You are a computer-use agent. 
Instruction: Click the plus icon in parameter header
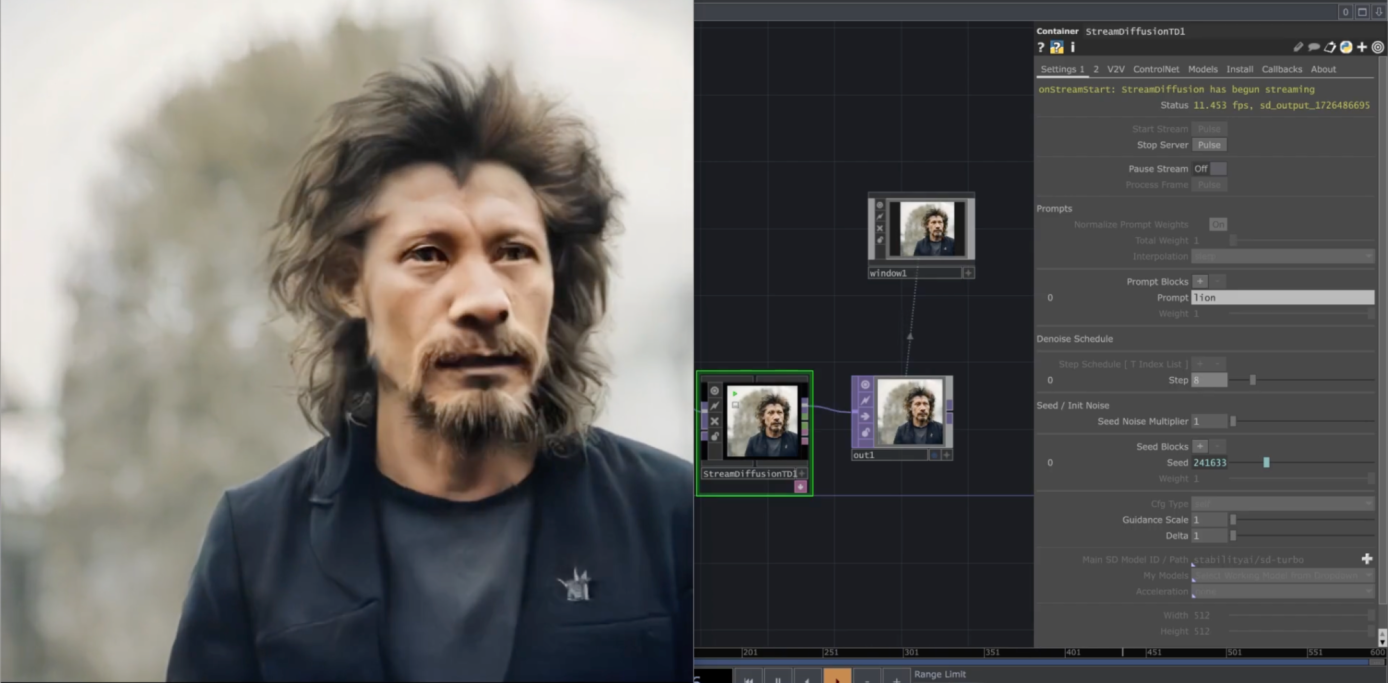1362,47
